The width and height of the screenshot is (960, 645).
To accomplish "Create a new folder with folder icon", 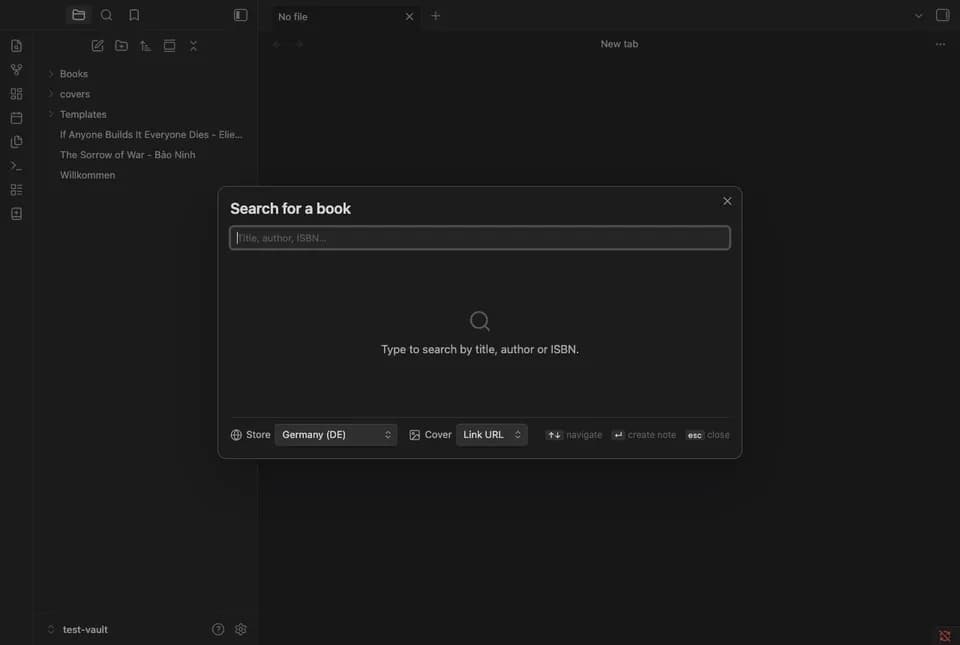I will tap(121, 46).
